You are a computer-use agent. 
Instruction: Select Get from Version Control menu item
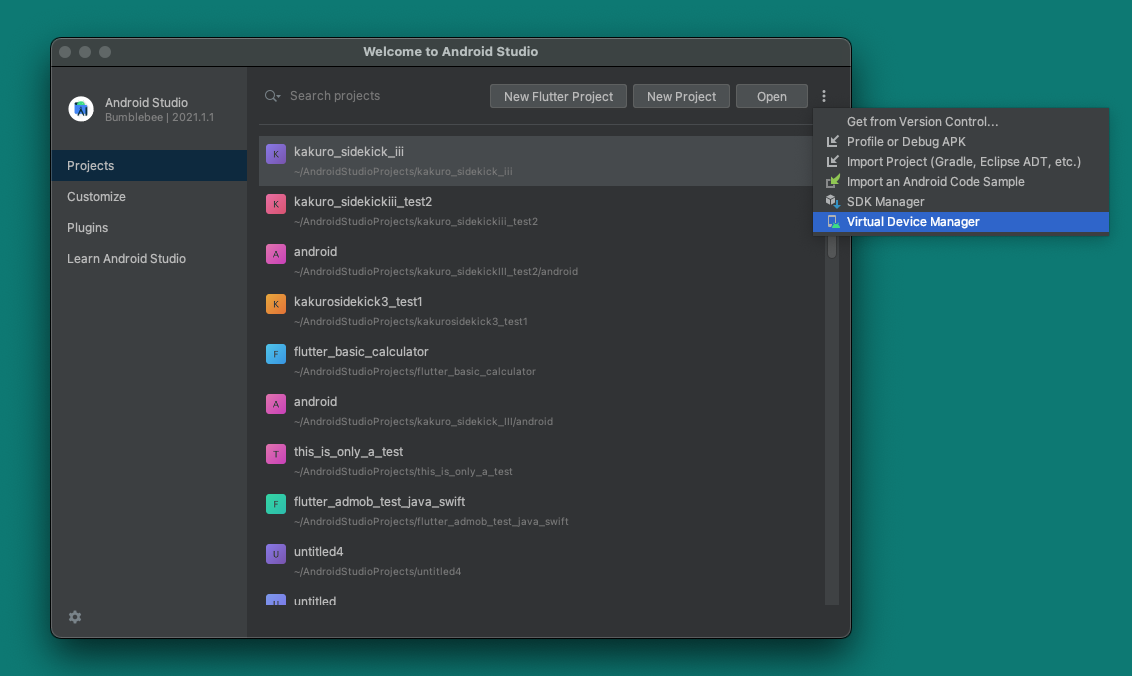point(961,121)
